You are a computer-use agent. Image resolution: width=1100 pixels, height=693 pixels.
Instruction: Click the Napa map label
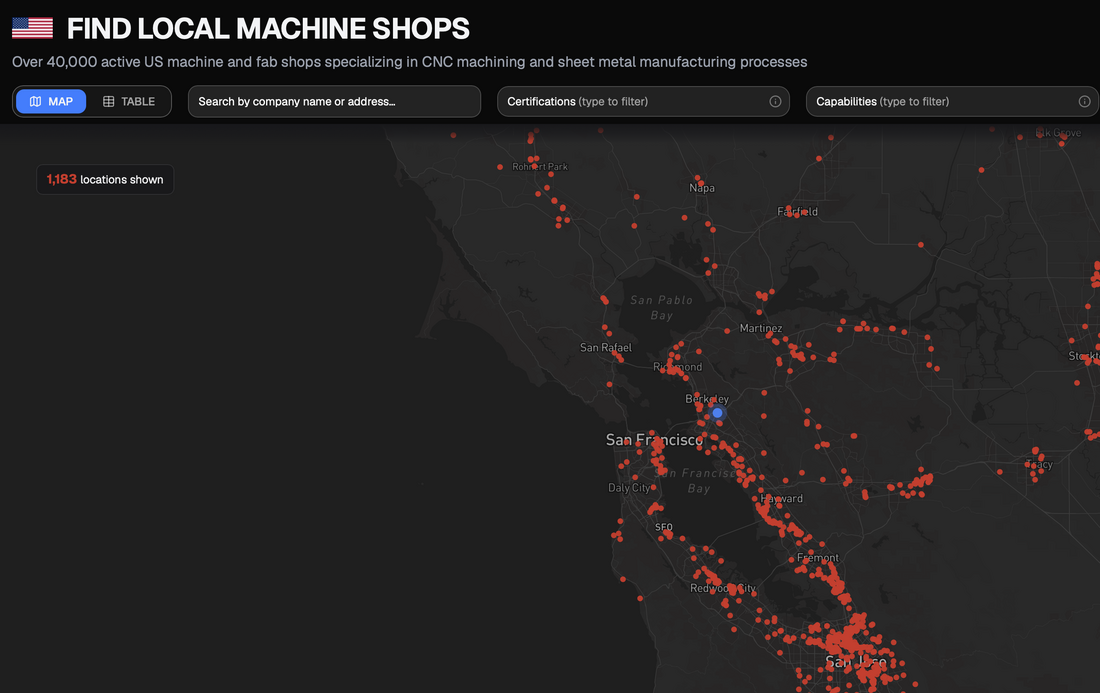coord(702,188)
